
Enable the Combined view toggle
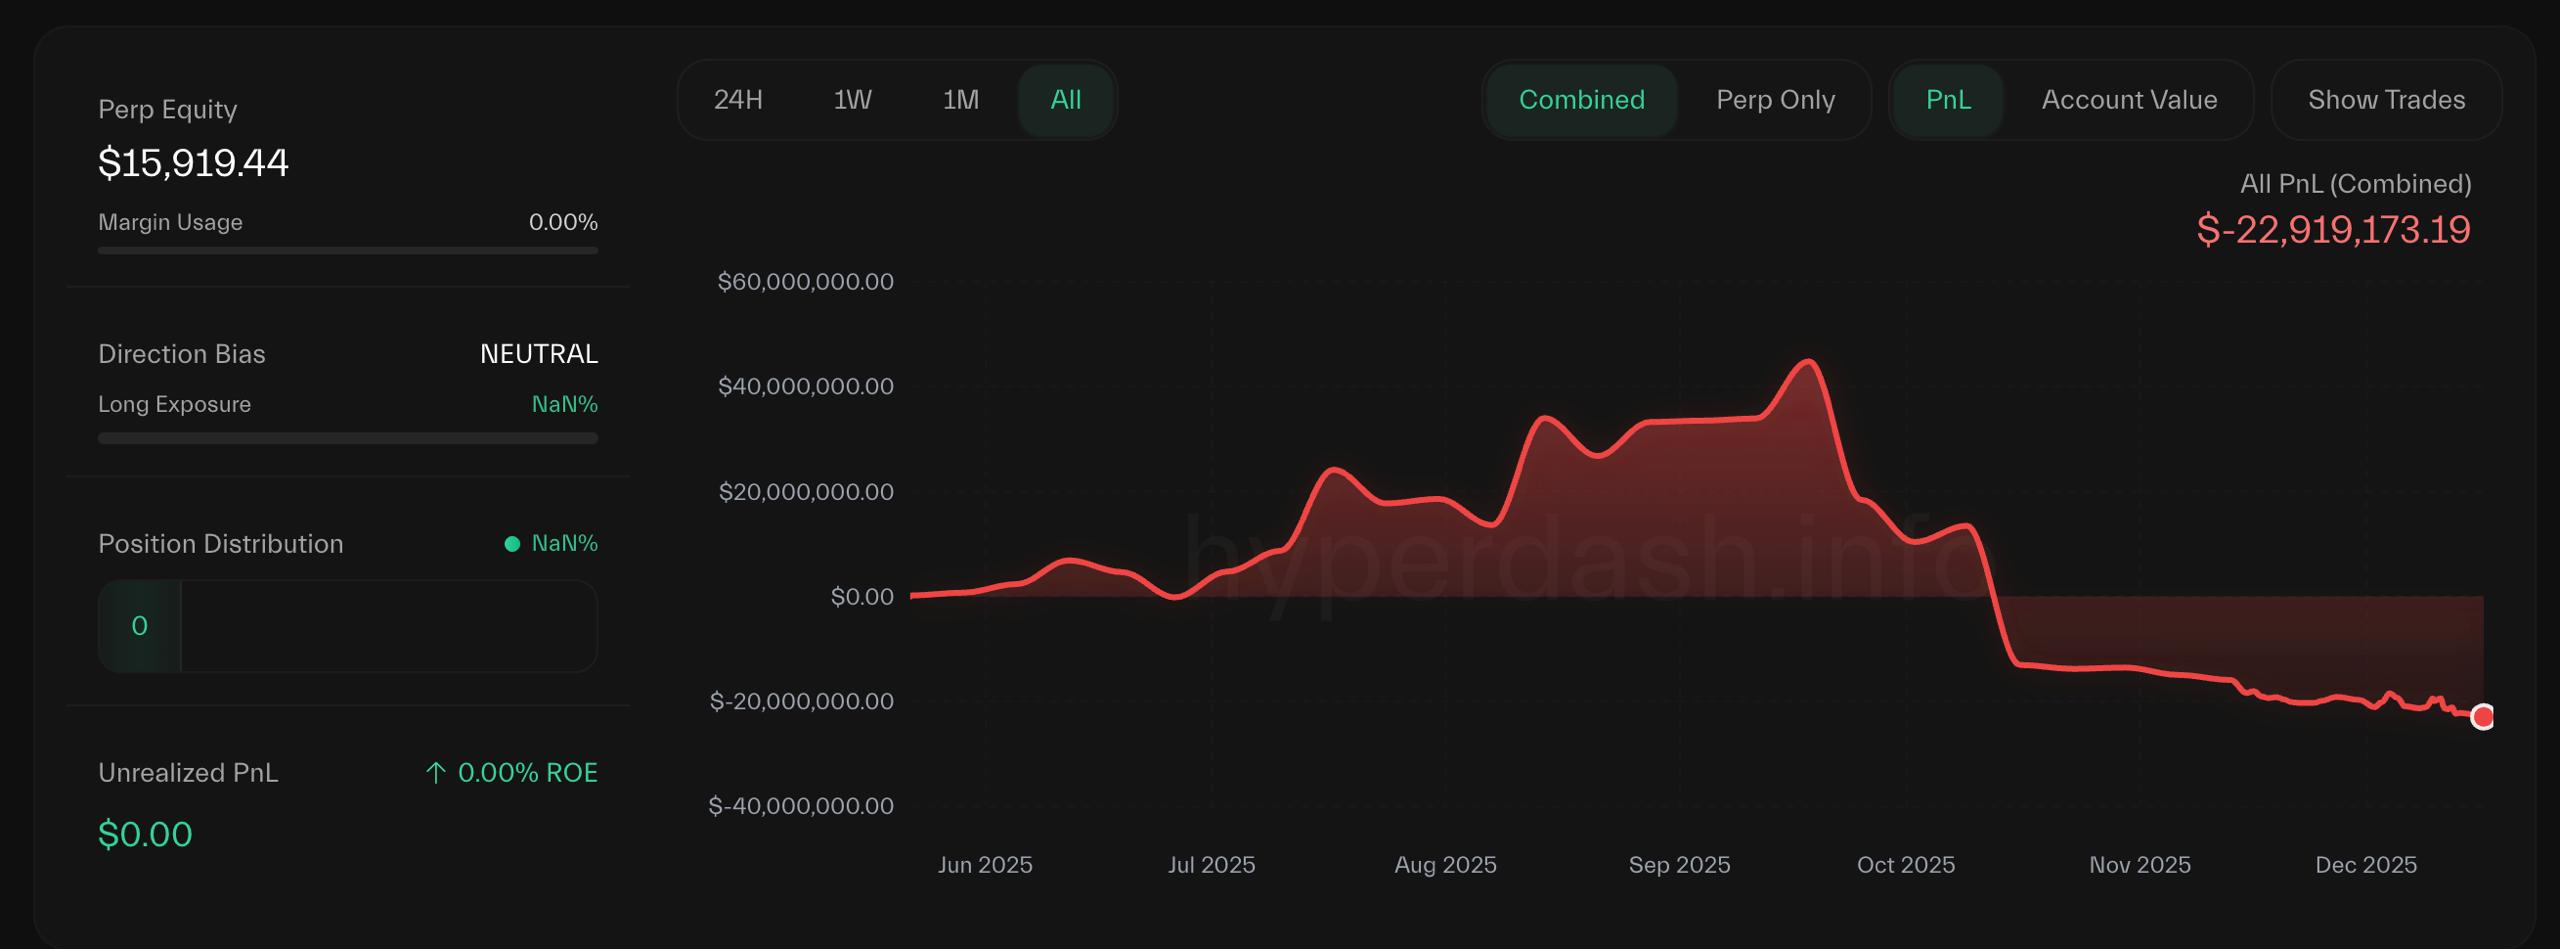(x=1581, y=100)
